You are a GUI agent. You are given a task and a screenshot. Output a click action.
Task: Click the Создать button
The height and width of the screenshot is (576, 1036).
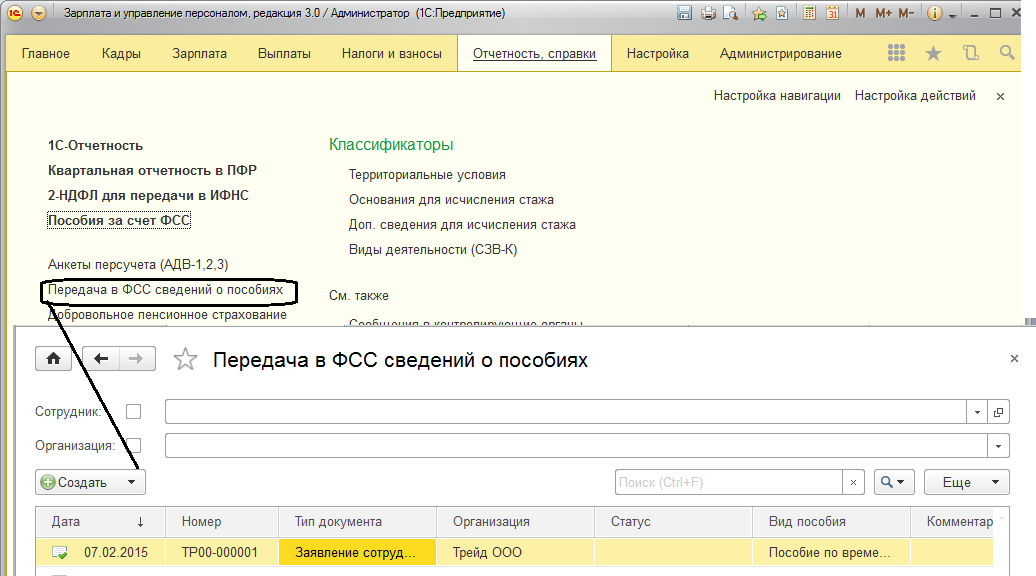[x=90, y=482]
